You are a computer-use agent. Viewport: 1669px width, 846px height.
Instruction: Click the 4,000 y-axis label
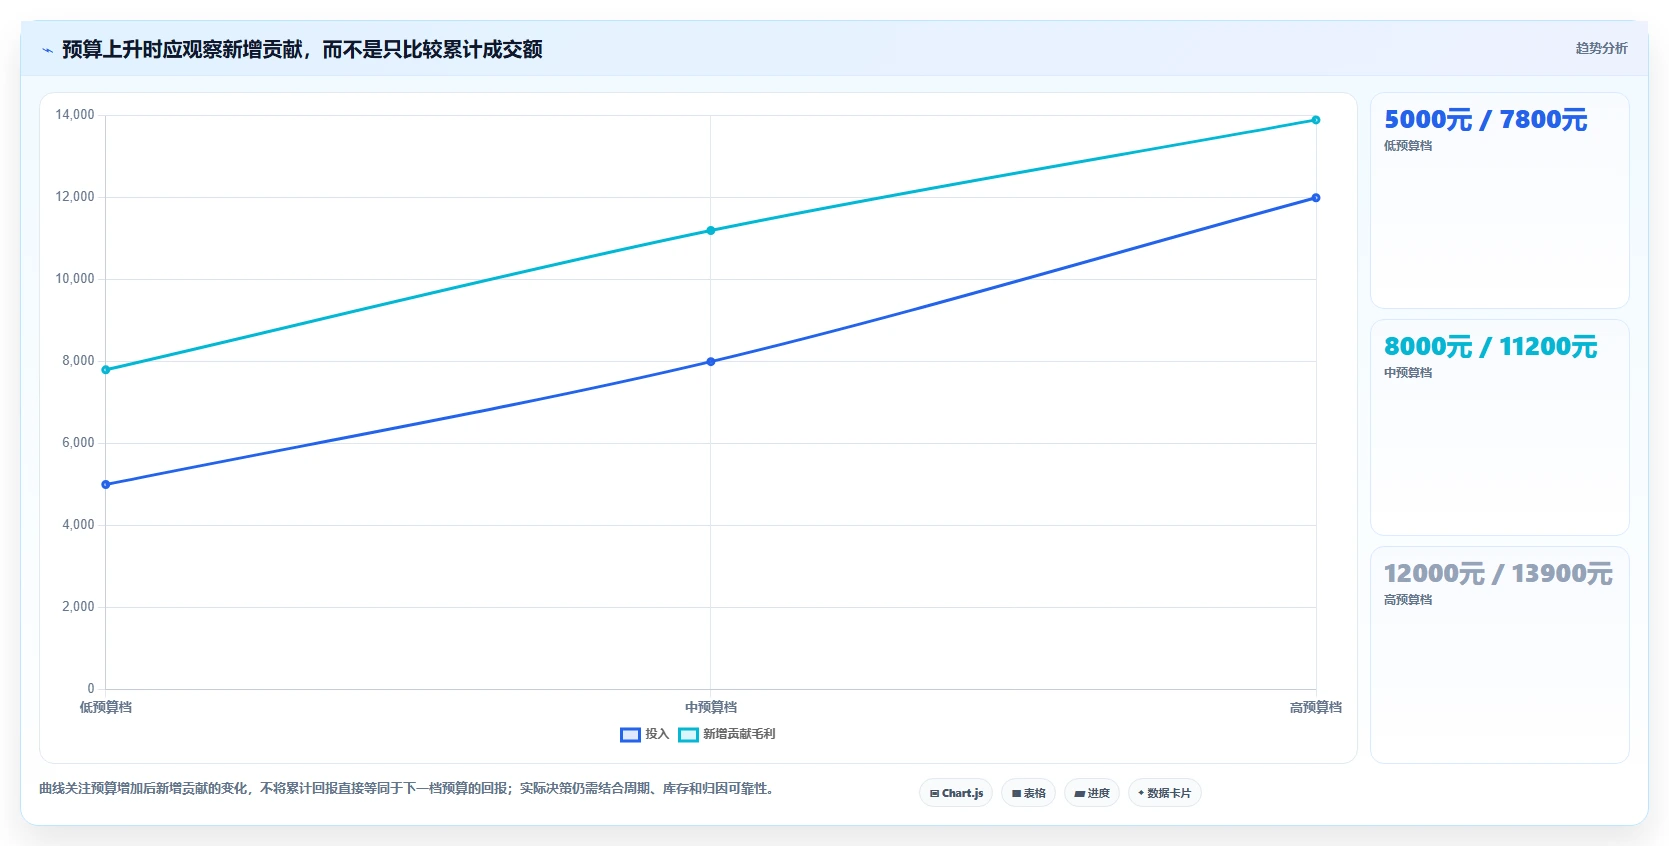[78, 525]
